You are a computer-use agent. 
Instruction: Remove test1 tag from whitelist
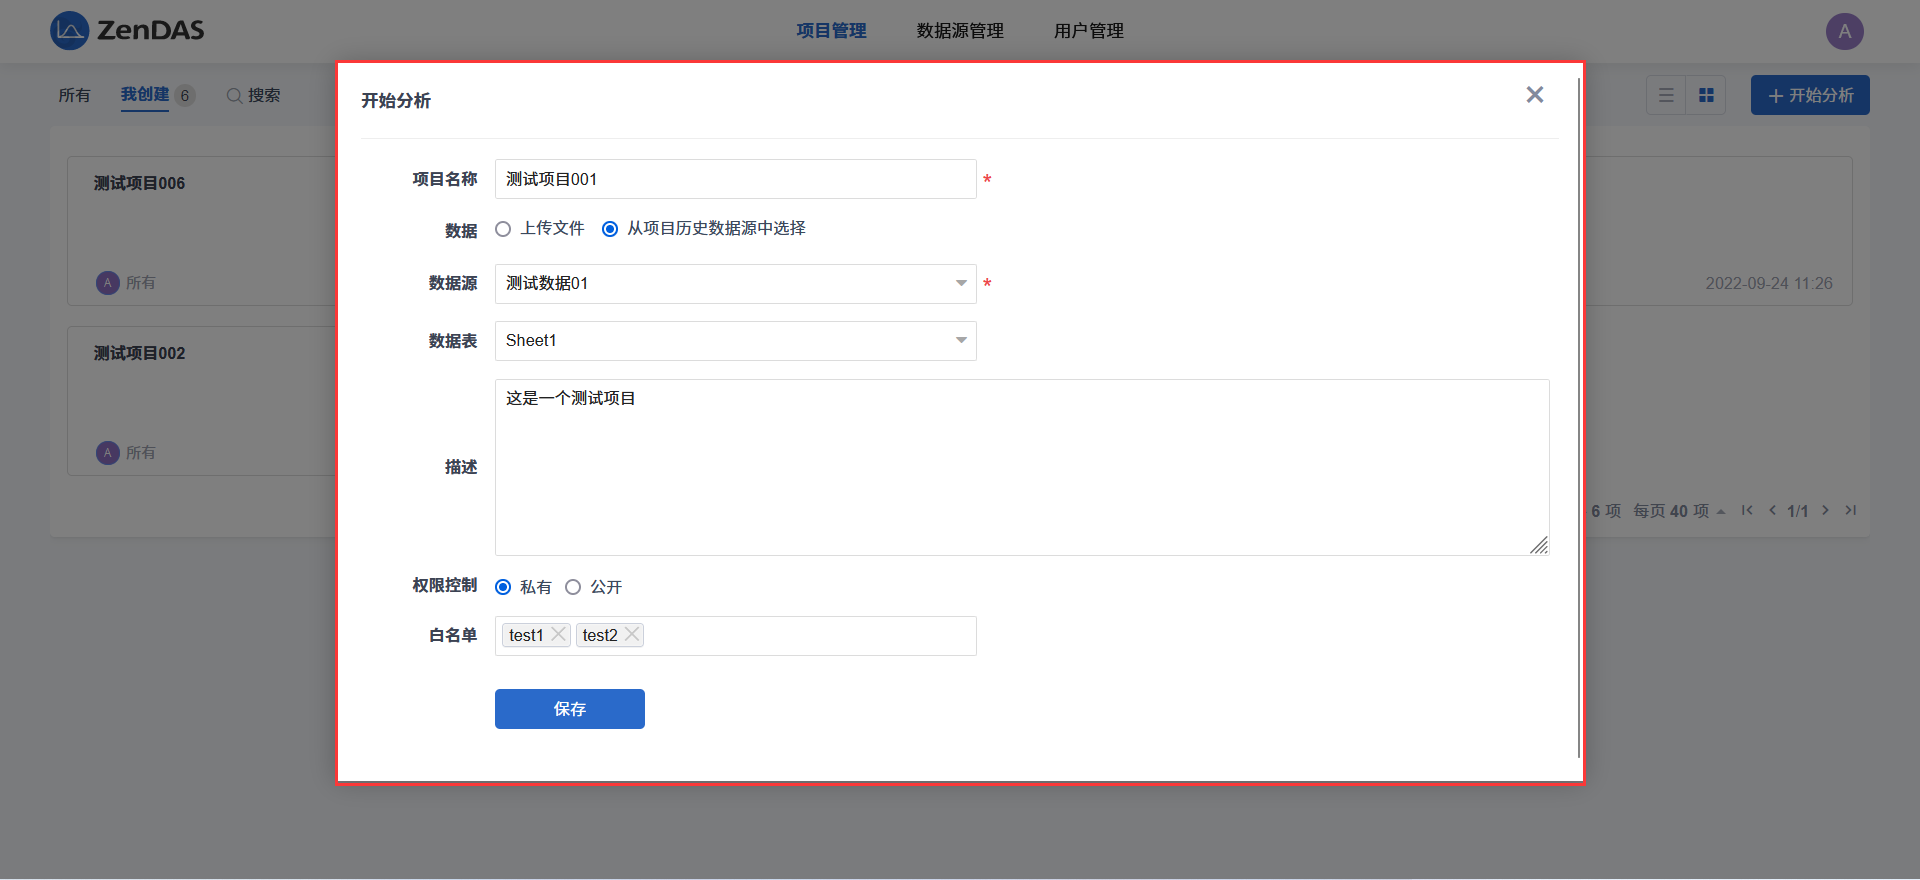coord(558,635)
